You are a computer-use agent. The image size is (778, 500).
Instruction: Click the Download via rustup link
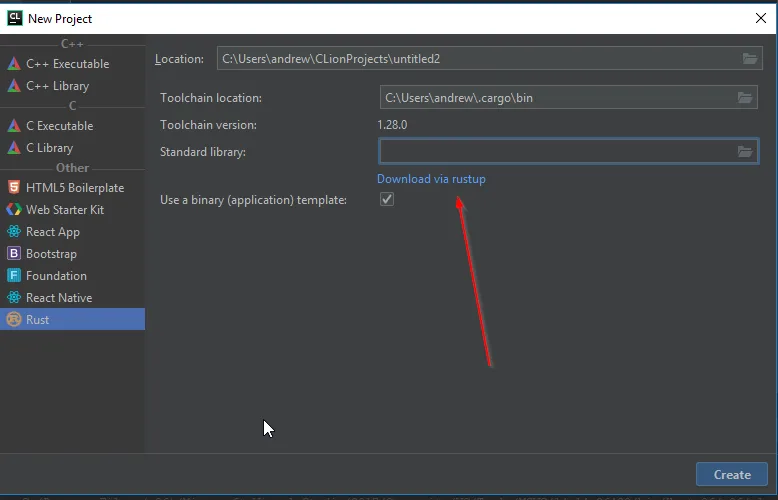[431, 179]
